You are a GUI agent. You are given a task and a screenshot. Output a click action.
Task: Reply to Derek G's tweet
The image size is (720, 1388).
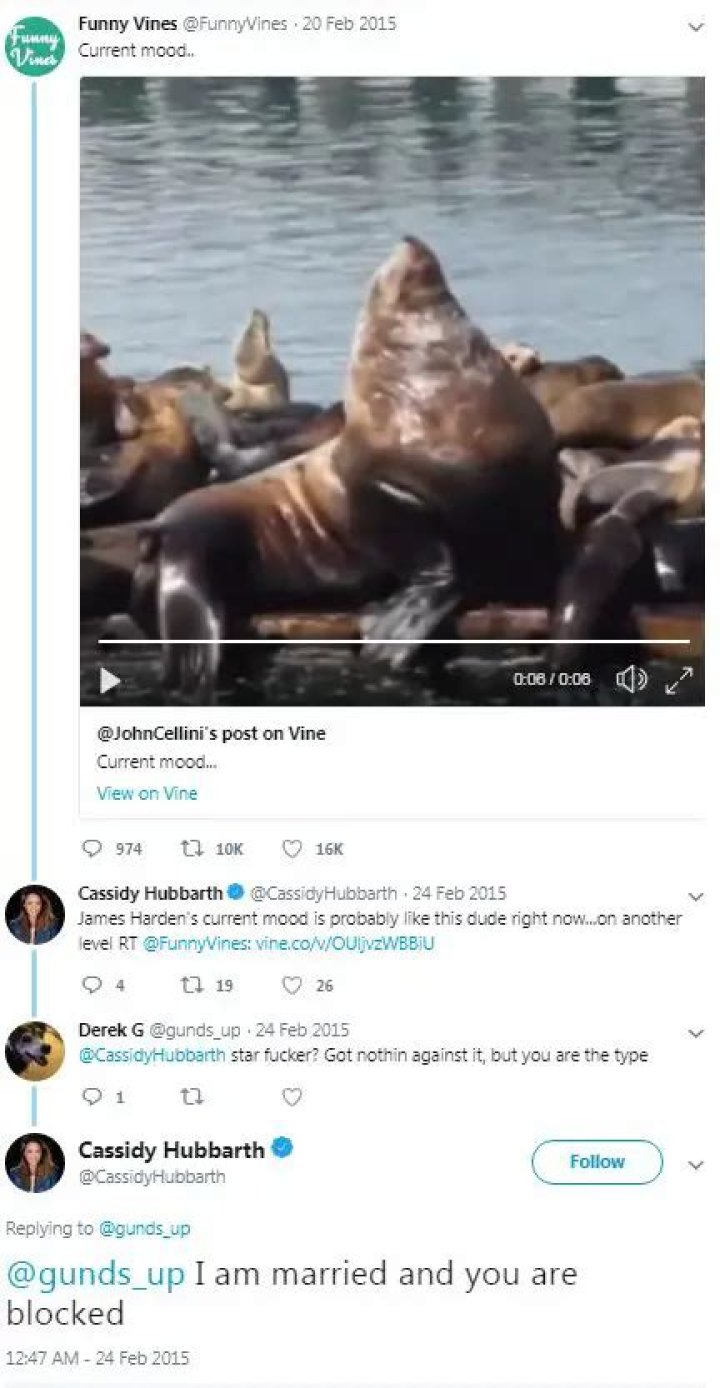tap(93, 1097)
